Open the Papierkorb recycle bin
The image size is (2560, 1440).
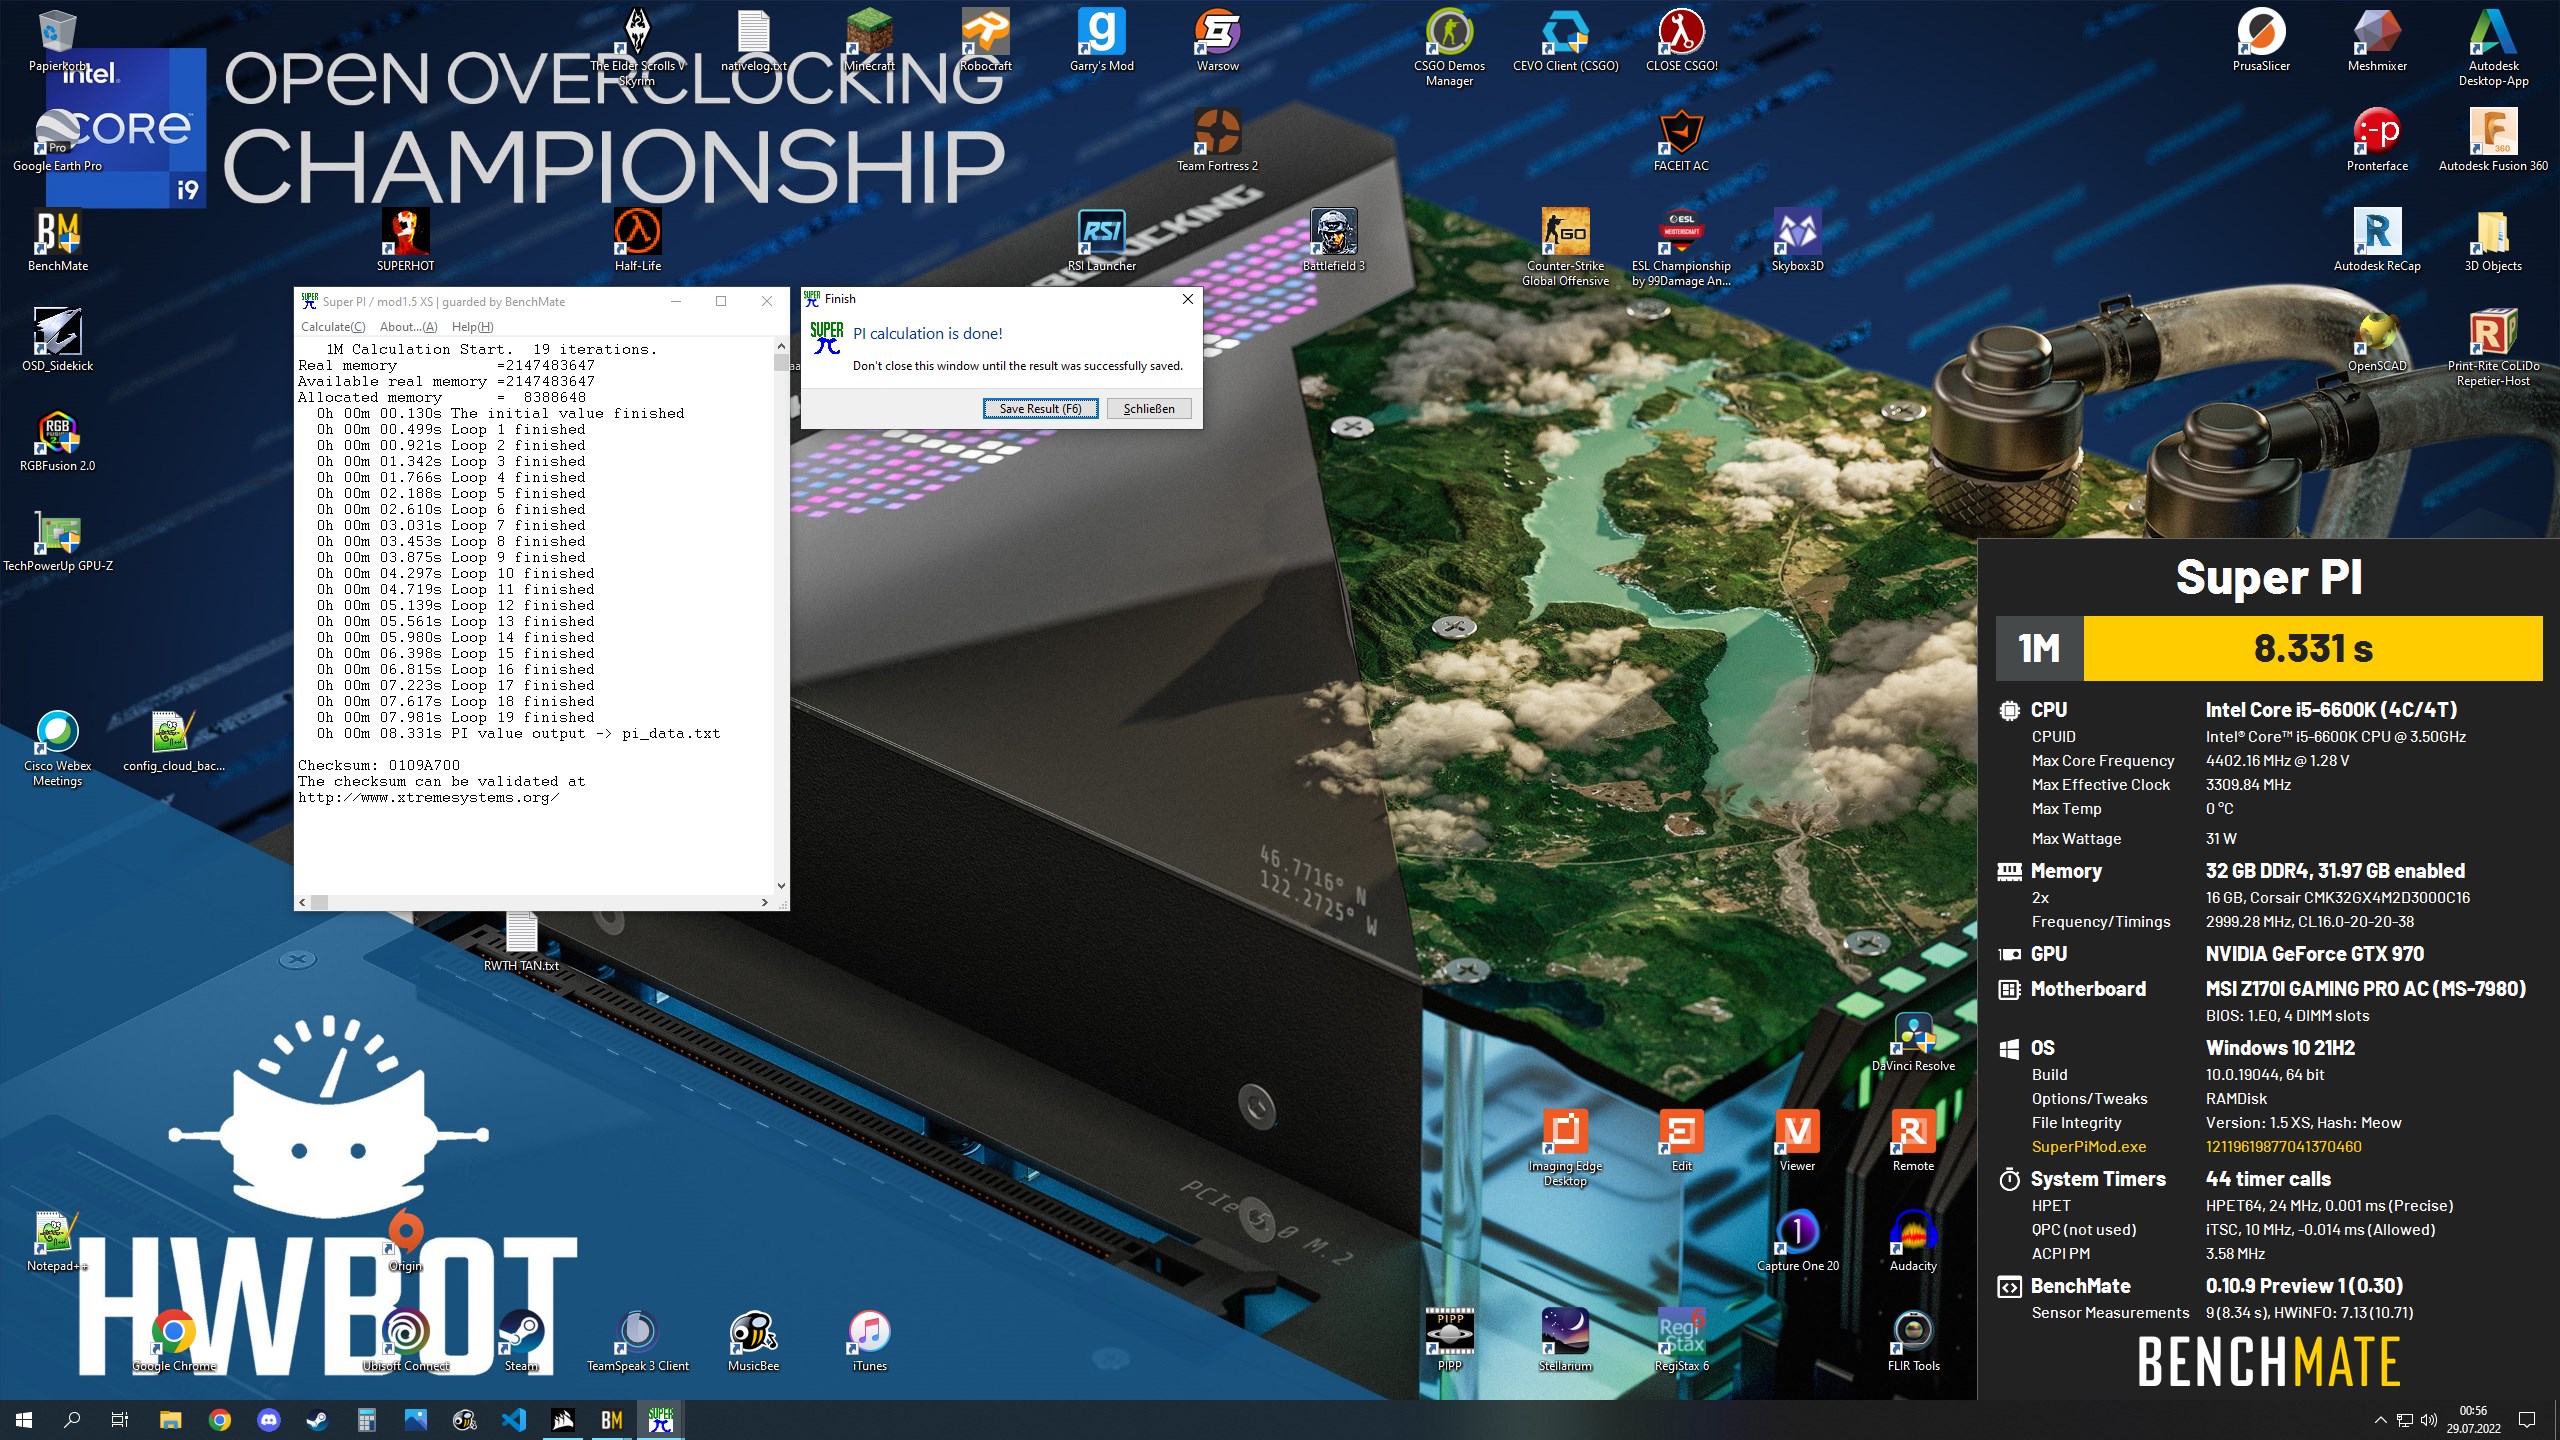point(58,41)
